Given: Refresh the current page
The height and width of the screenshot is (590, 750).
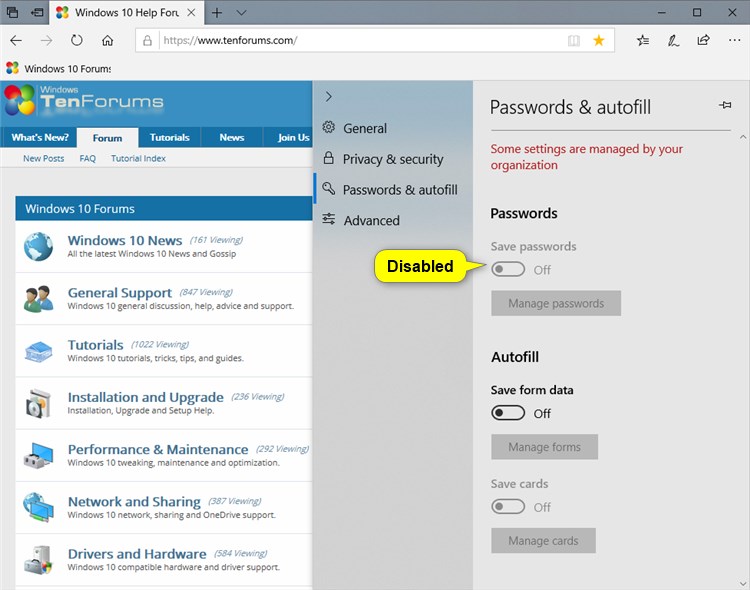Looking at the screenshot, I should (77, 40).
